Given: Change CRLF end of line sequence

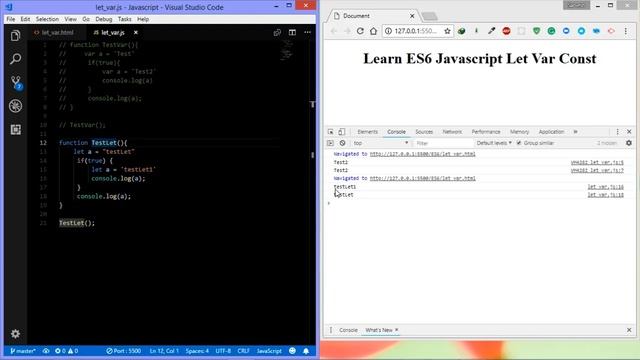Looking at the screenshot, I should (243, 351).
